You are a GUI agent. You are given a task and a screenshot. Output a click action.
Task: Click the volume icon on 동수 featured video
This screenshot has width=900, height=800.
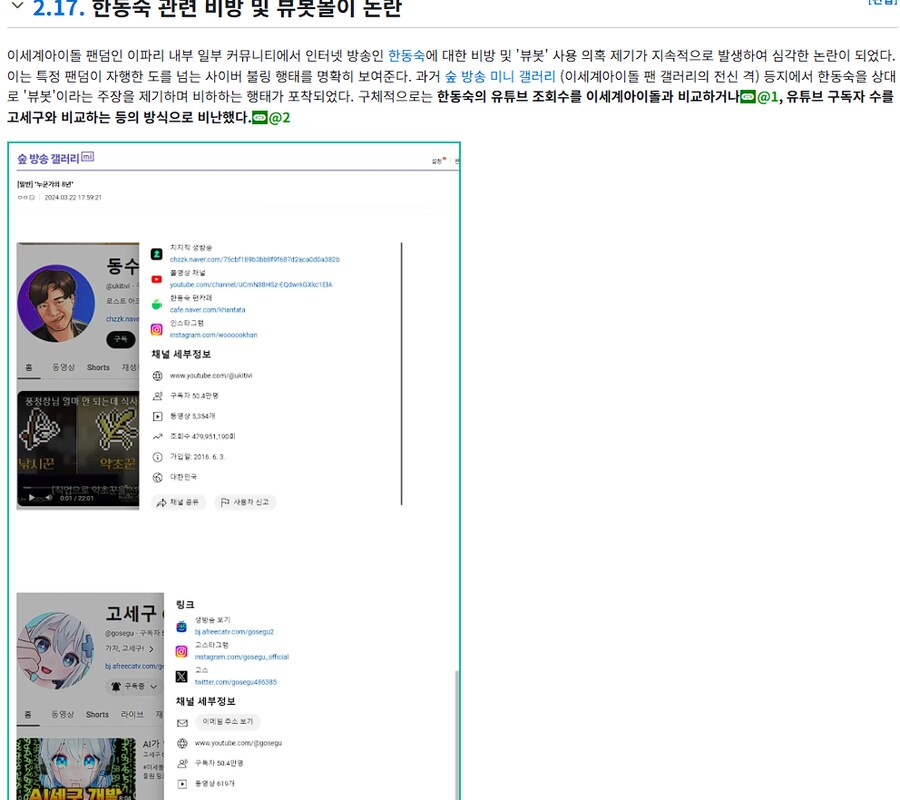49,498
